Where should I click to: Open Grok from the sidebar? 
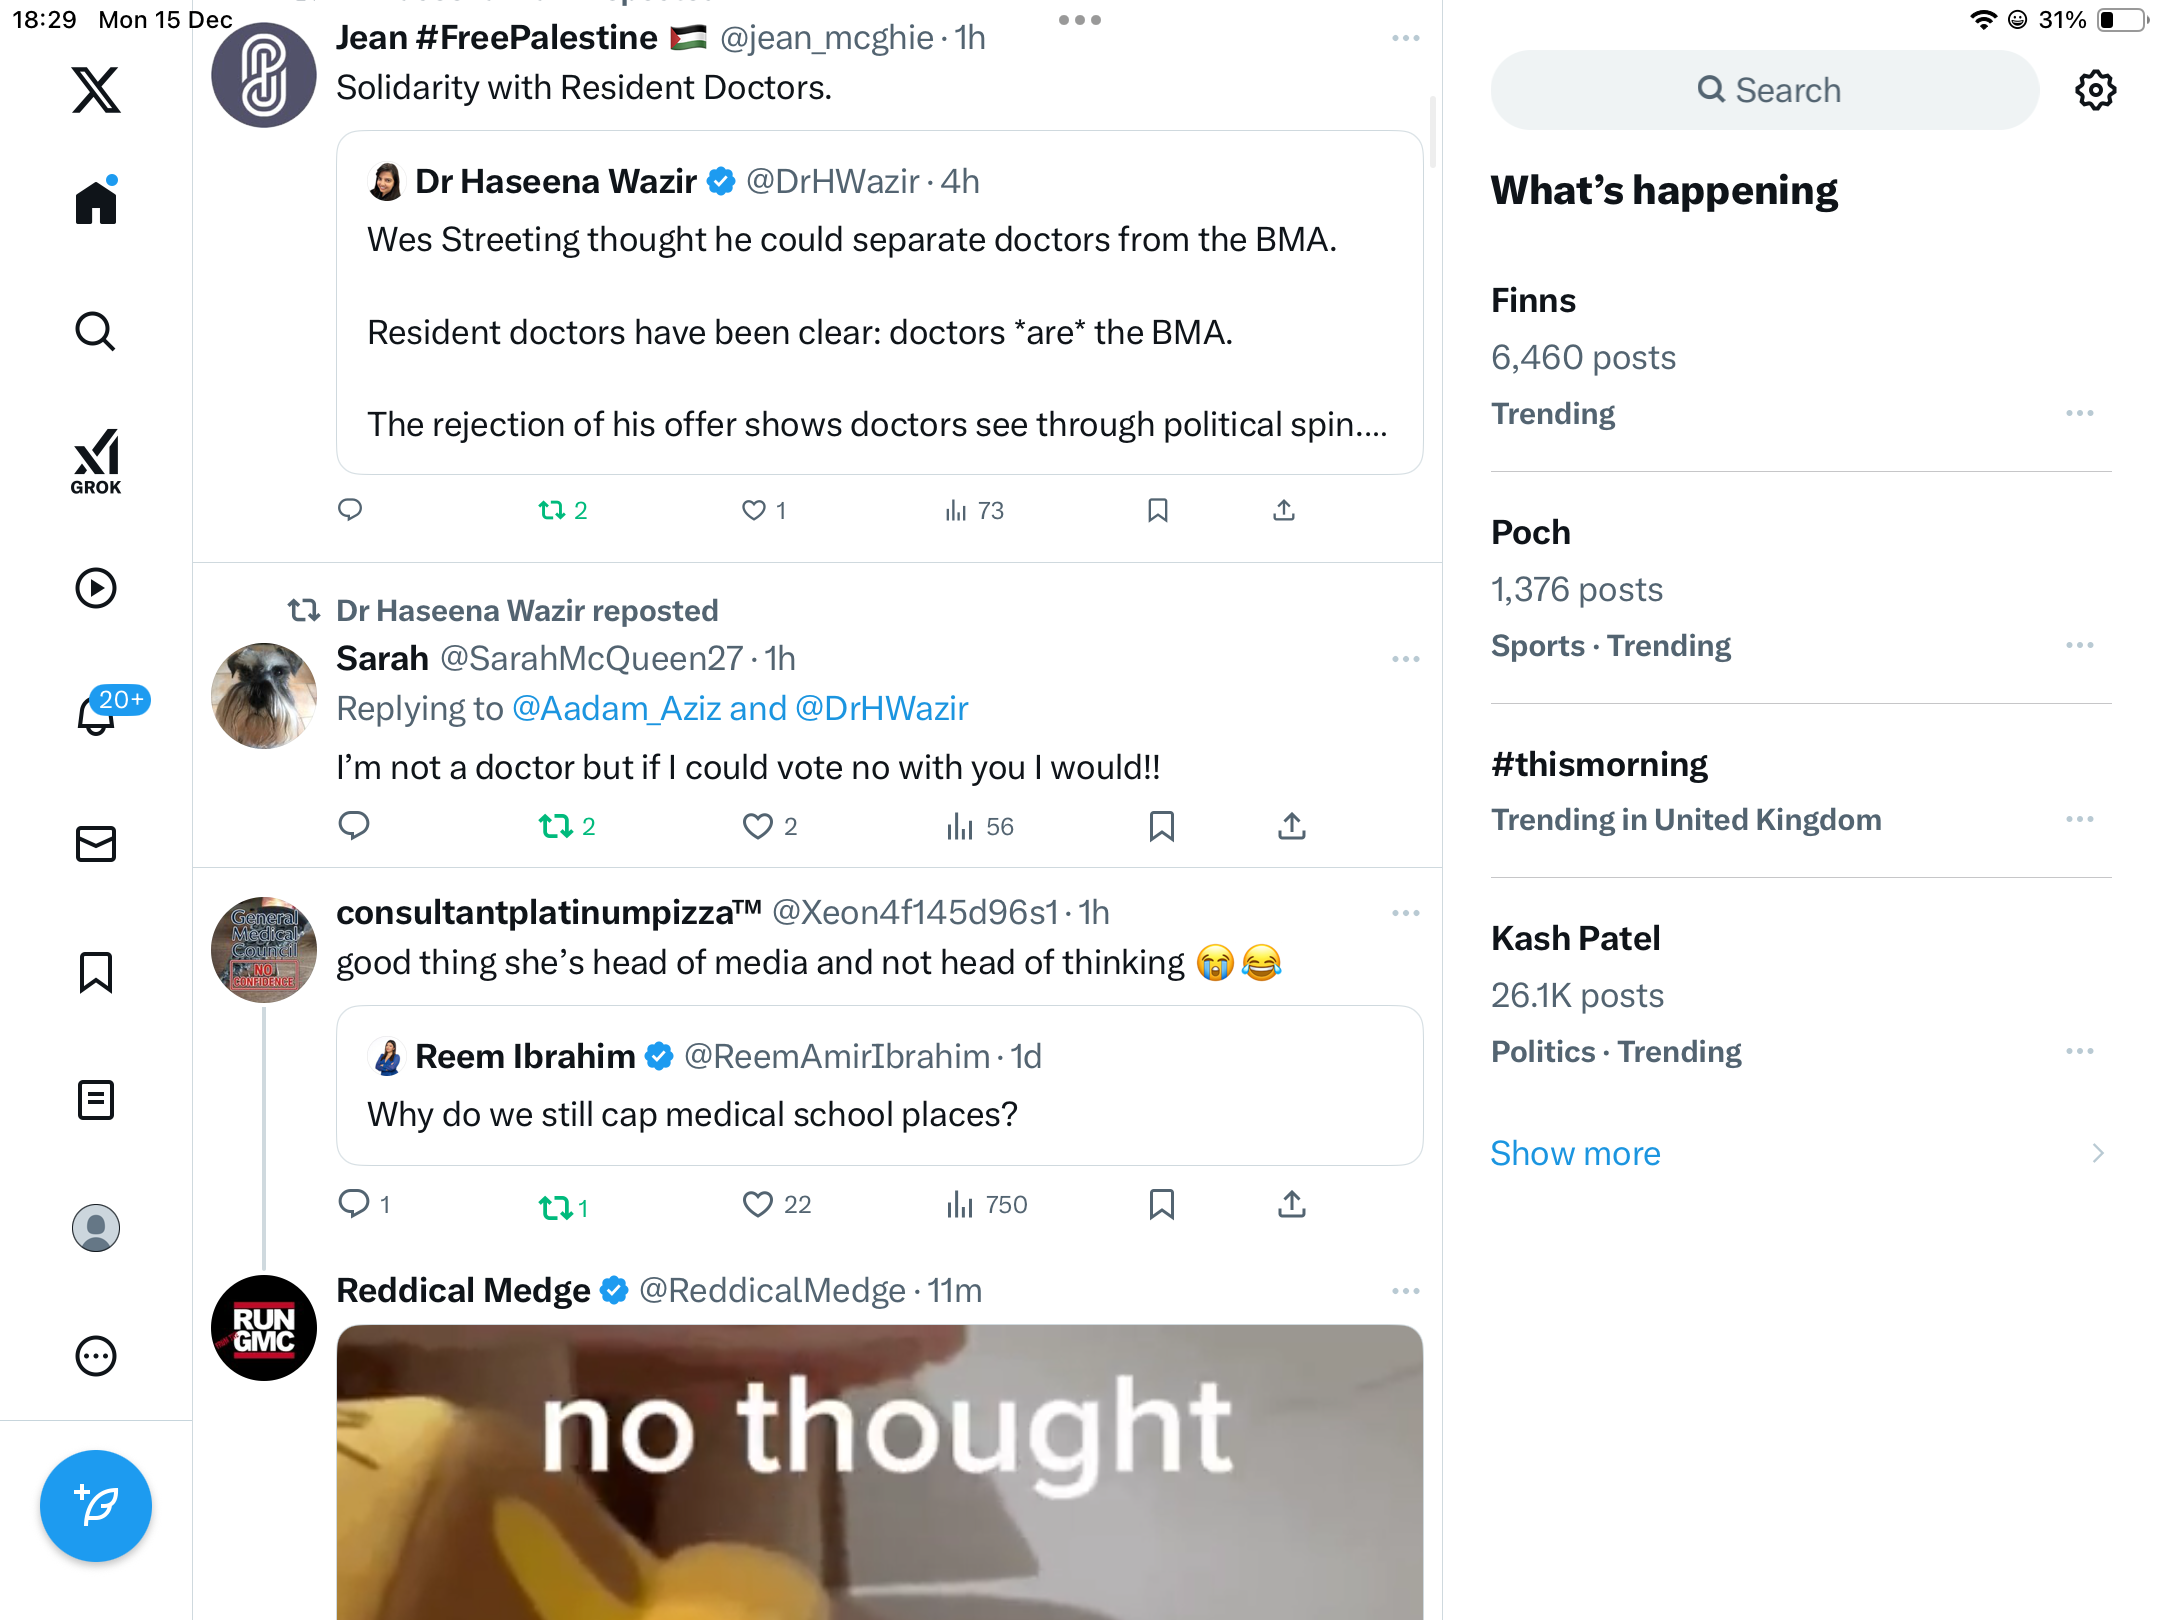point(96,462)
